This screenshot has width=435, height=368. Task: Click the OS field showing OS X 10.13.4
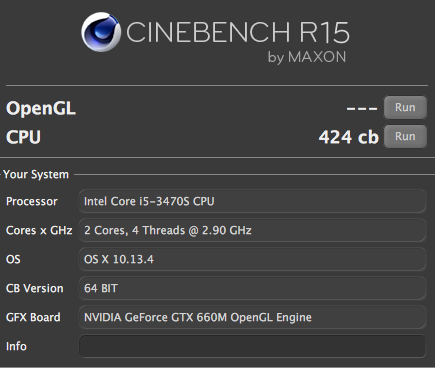(x=252, y=259)
